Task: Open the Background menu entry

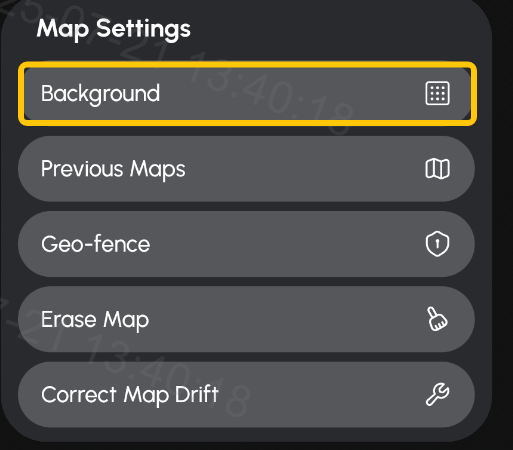Action: point(247,94)
